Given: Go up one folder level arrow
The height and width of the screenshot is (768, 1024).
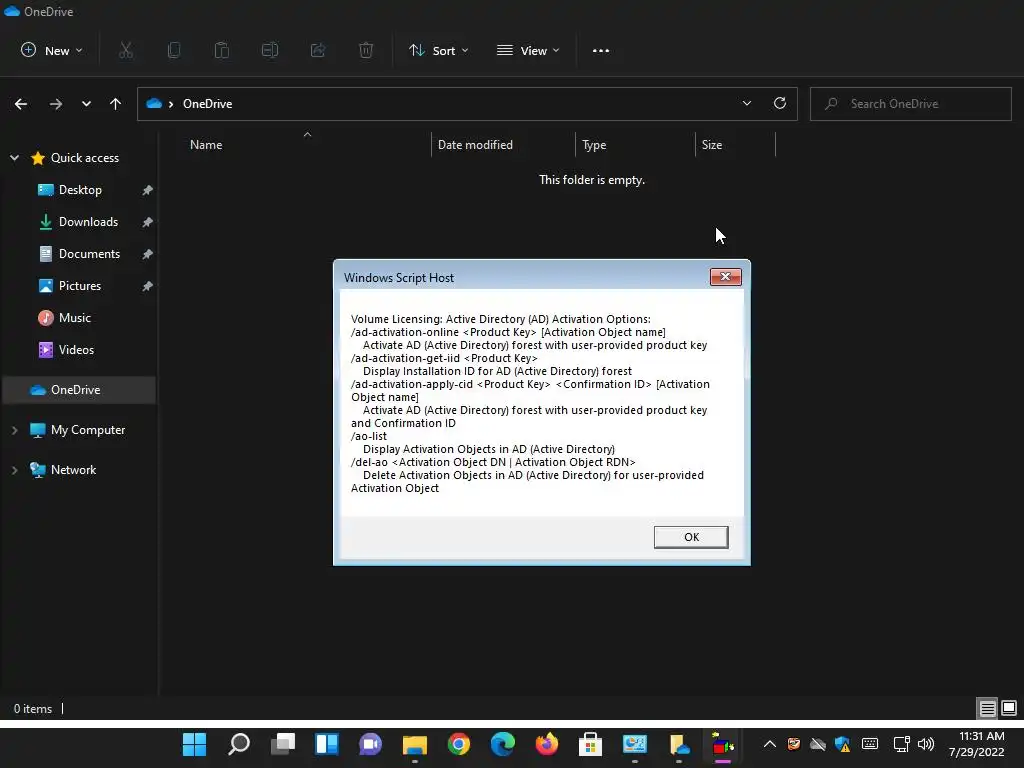Looking at the screenshot, I should click(x=116, y=104).
